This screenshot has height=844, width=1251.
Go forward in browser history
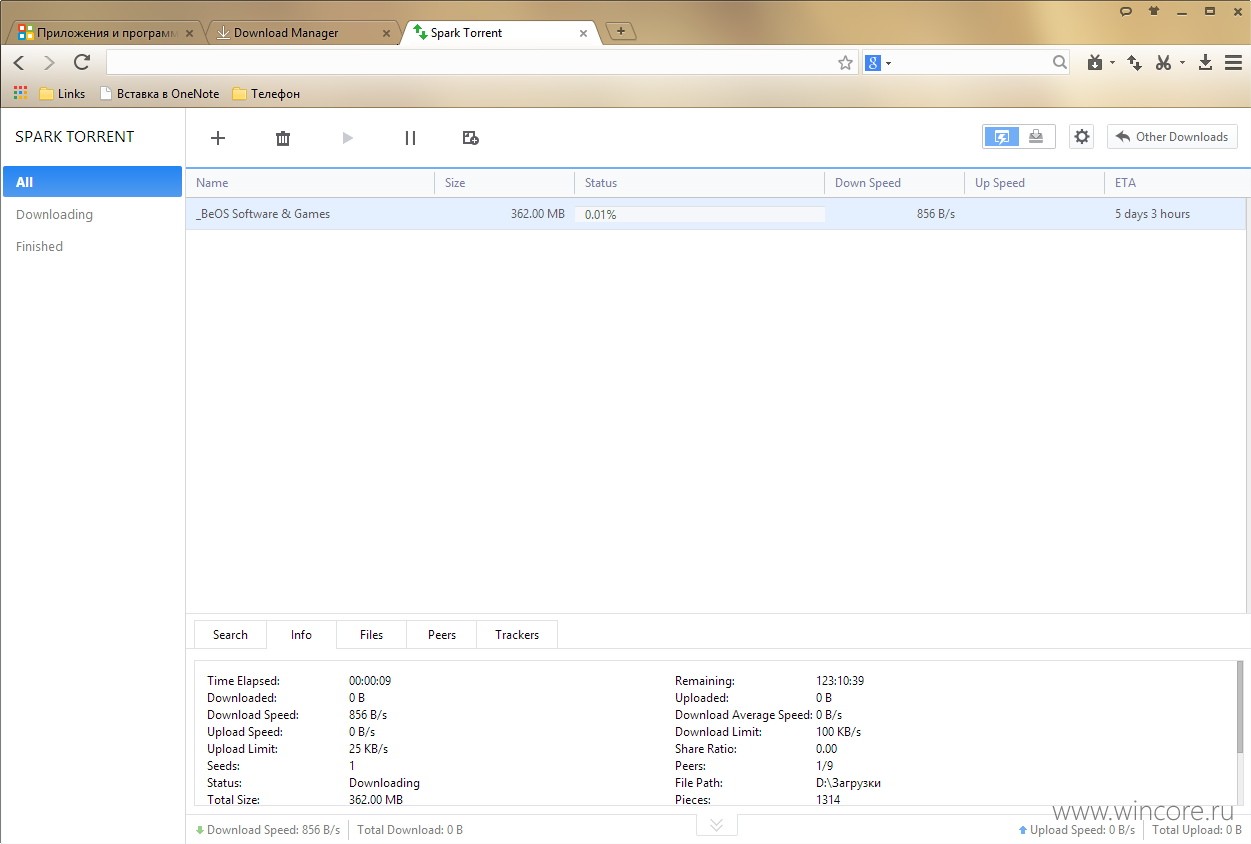point(49,63)
